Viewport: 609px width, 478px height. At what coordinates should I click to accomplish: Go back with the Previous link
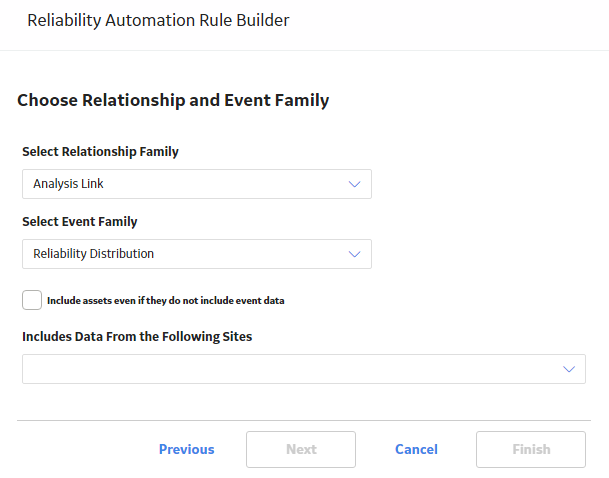[x=186, y=449]
